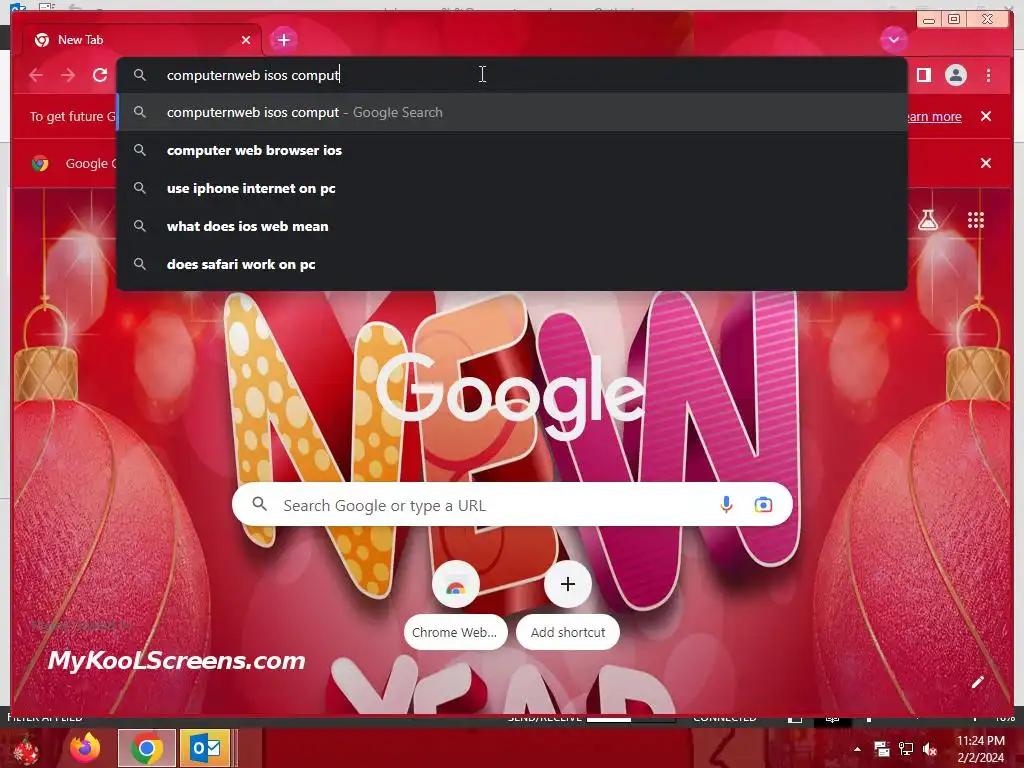1024x768 pixels.
Task: Reload the current page
Action: pos(100,75)
